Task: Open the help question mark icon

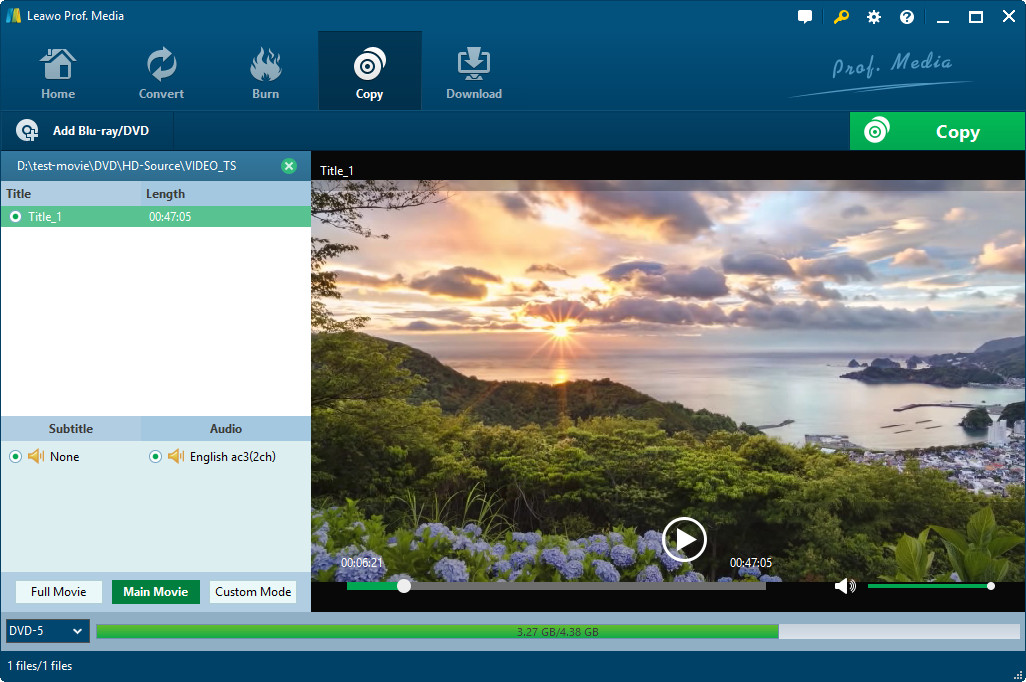Action: pyautogui.click(x=907, y=17)
